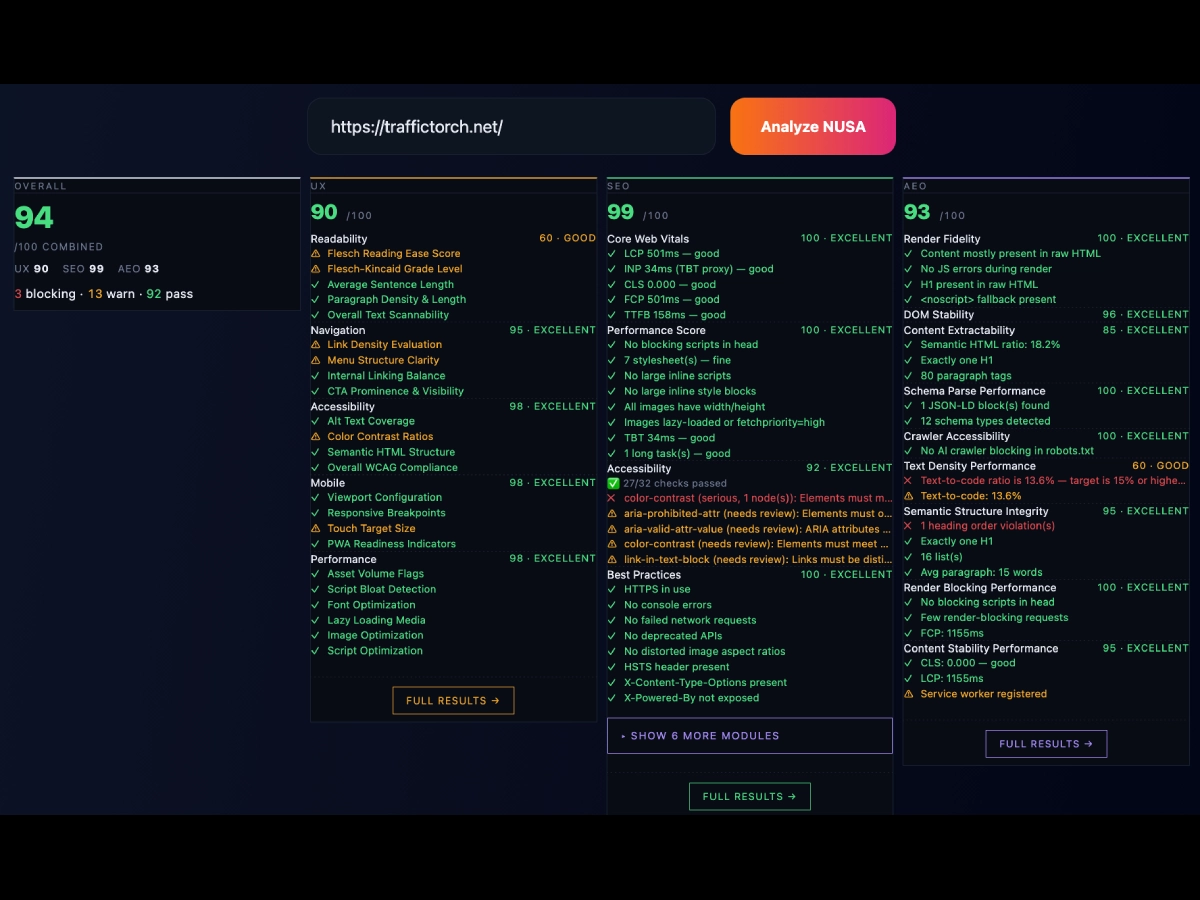Viewport: 1200px width, 900px height.
Task: Select the Semantic Structure Integrity header
Action: pyautogui.click(x=976, y=511)
